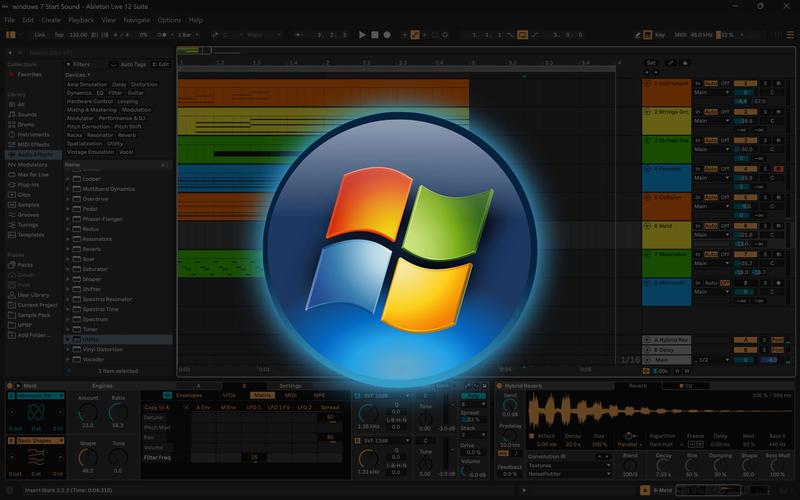Click the Edit button in browser filters

162,64
